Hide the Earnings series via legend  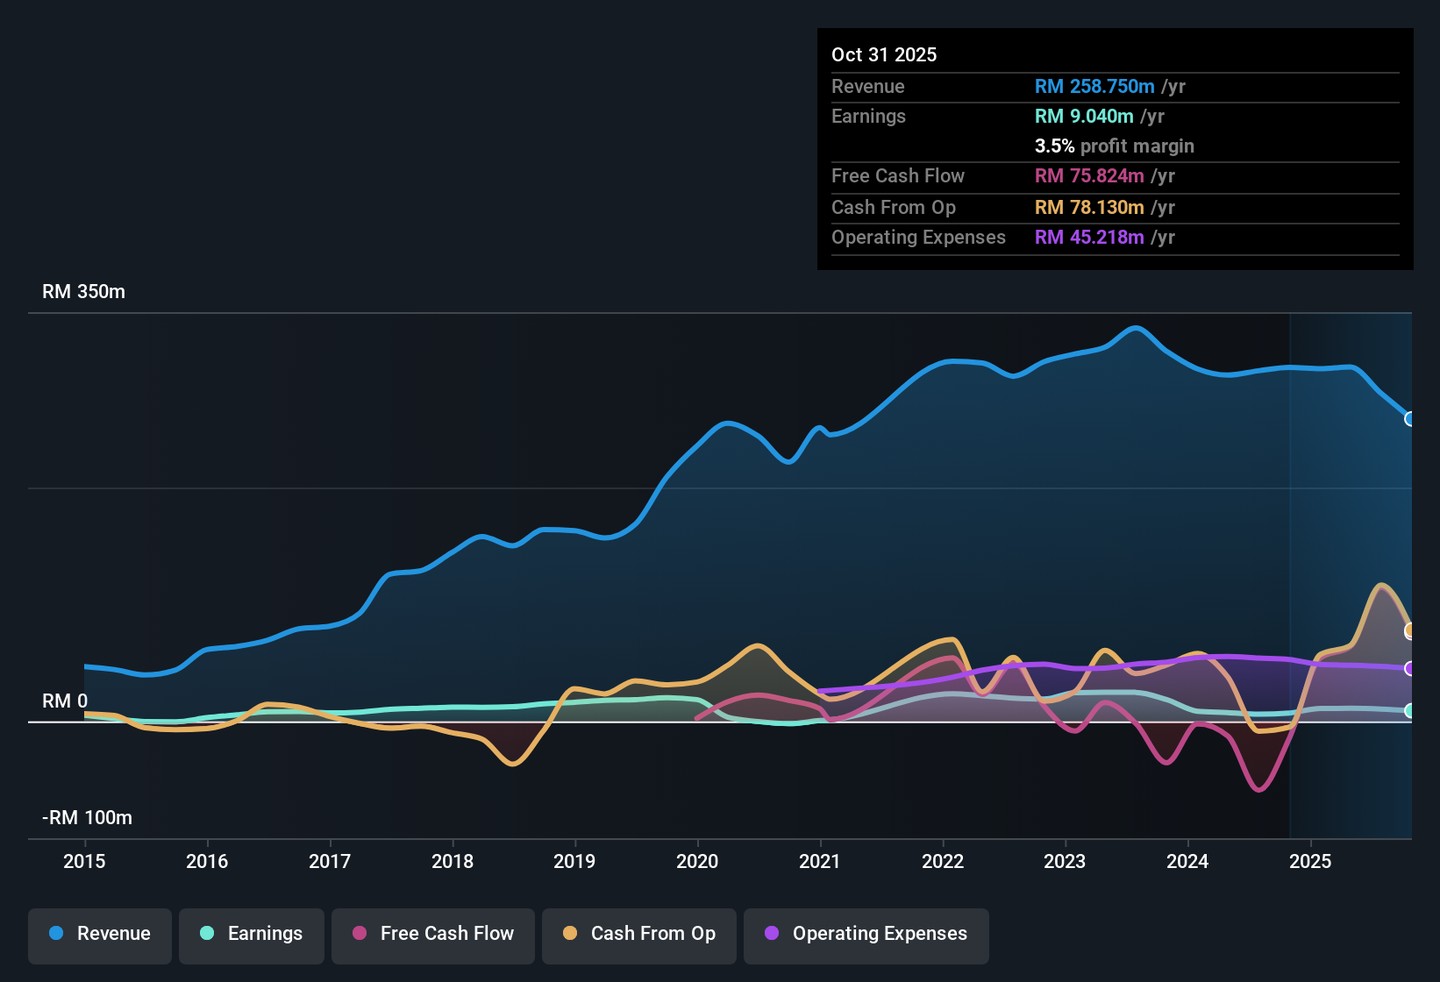(251, 934)
